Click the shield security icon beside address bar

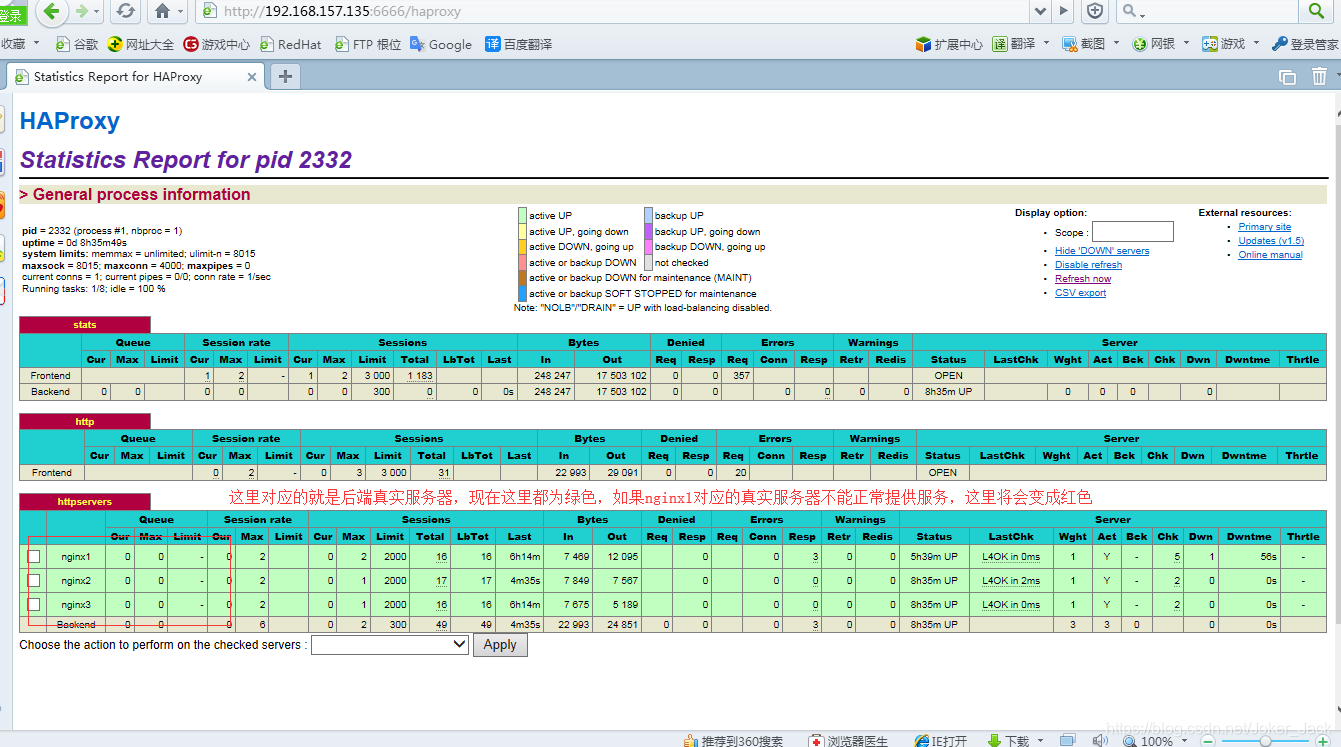click(1096, 11)
